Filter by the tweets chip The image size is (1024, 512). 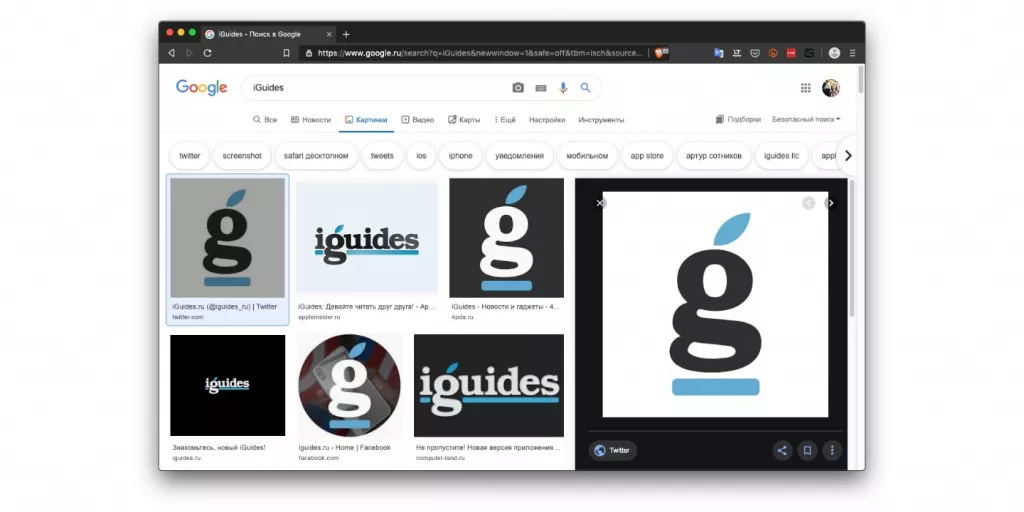[x=382, y=156]
